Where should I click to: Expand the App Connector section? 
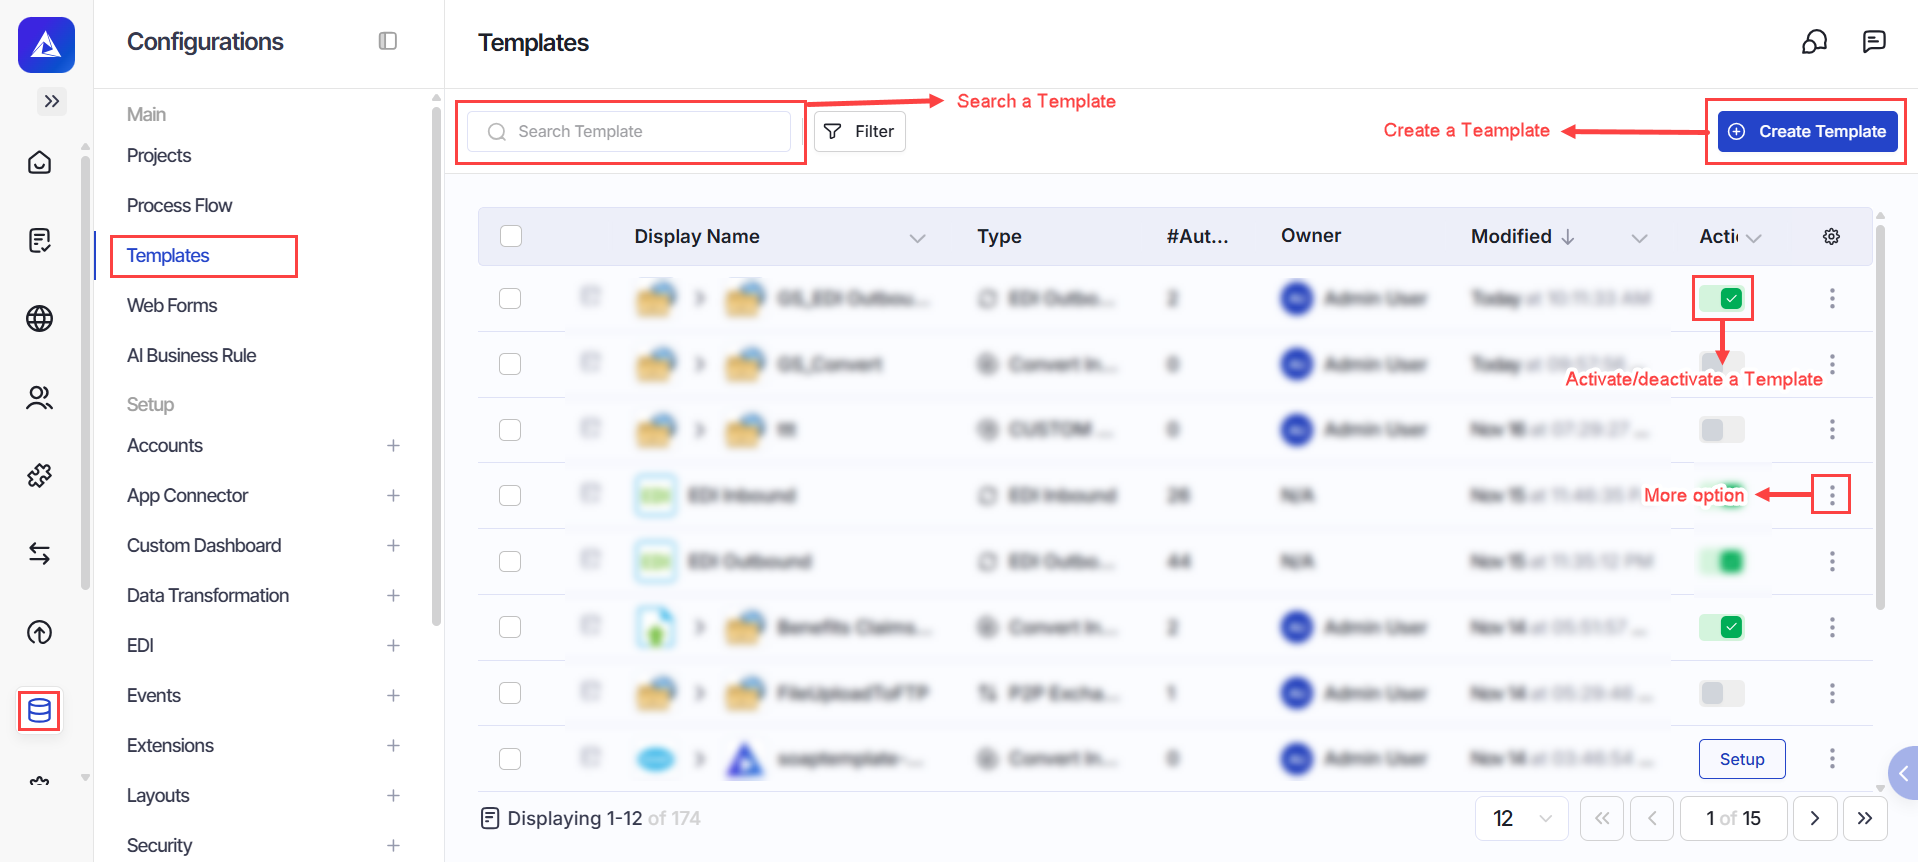pyautogui.click(x=394, y=496)
